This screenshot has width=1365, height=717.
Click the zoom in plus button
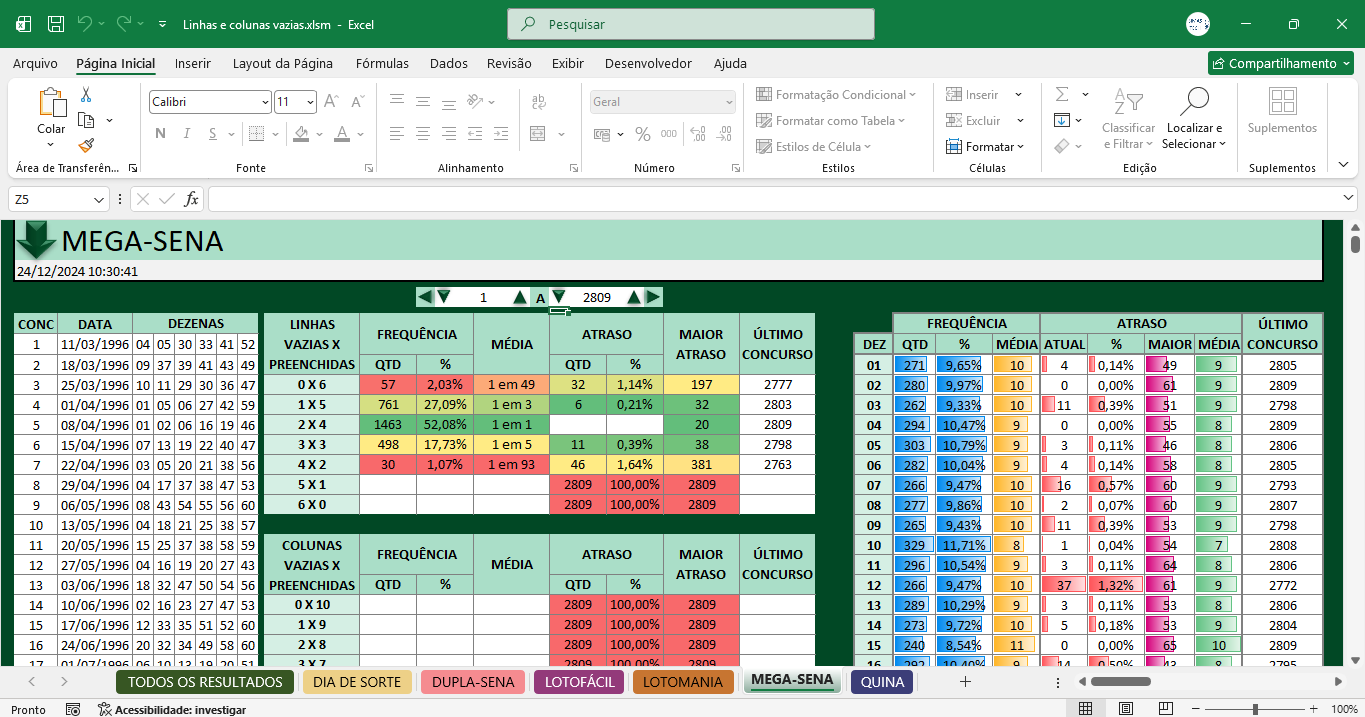1314,709
